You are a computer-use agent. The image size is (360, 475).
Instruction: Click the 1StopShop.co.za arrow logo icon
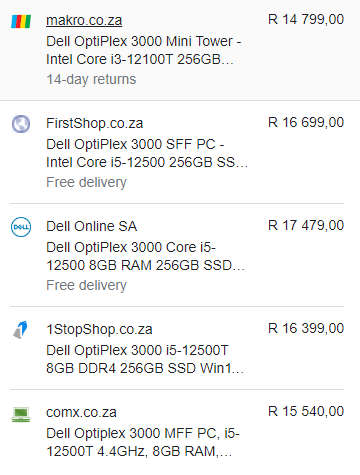[21, 330]
